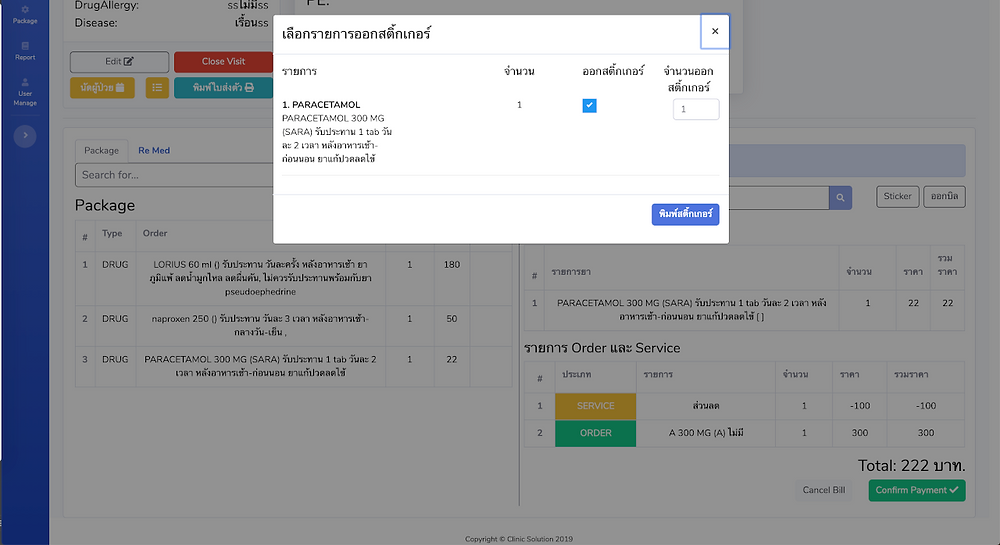The image size is (1000, 545).
Task: Click the green Confirm Payment button
Action: pyautogui.click(x=916, y=490)
